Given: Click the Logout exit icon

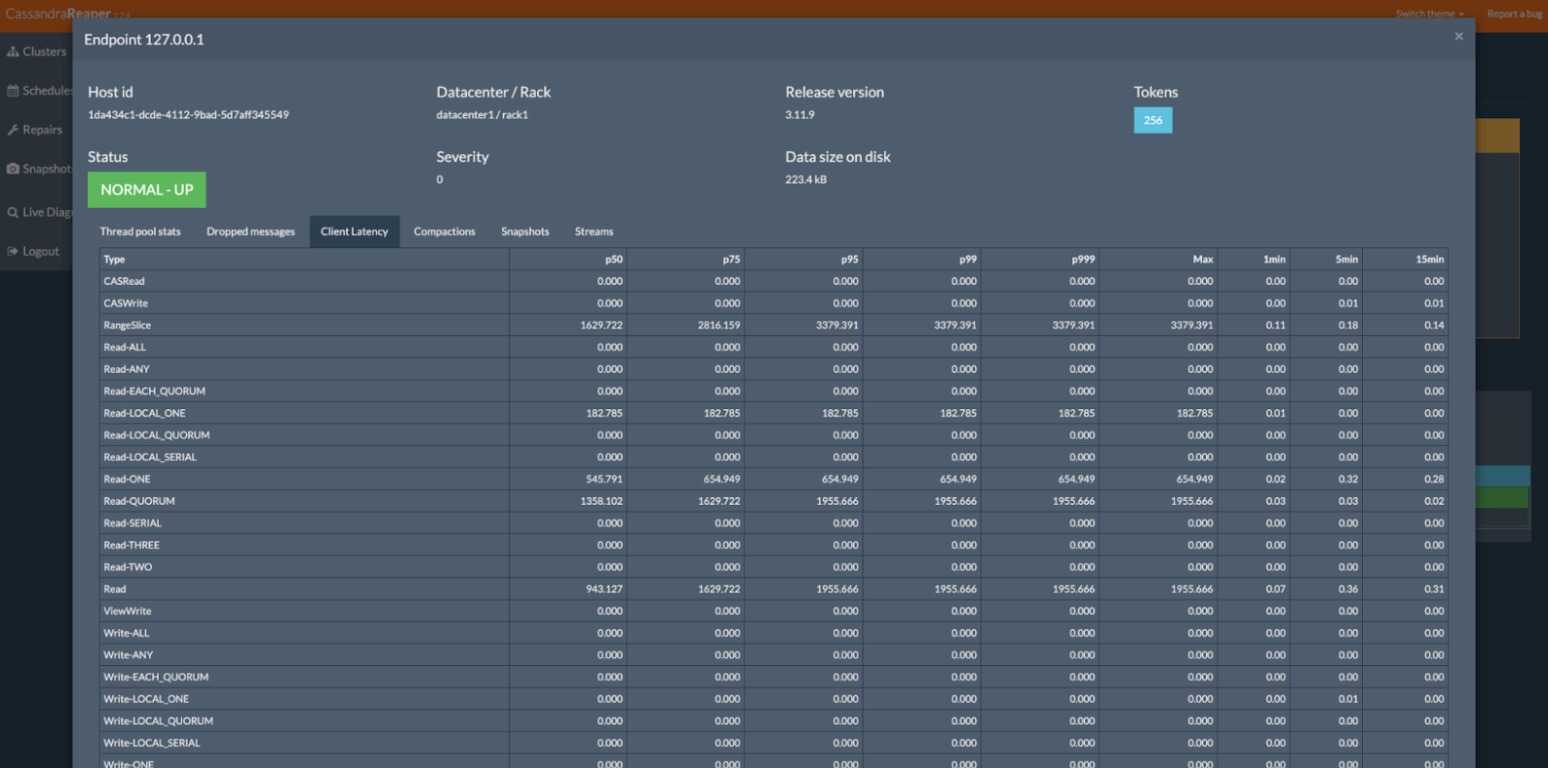Looking at the screenshot, I should 14,251.
